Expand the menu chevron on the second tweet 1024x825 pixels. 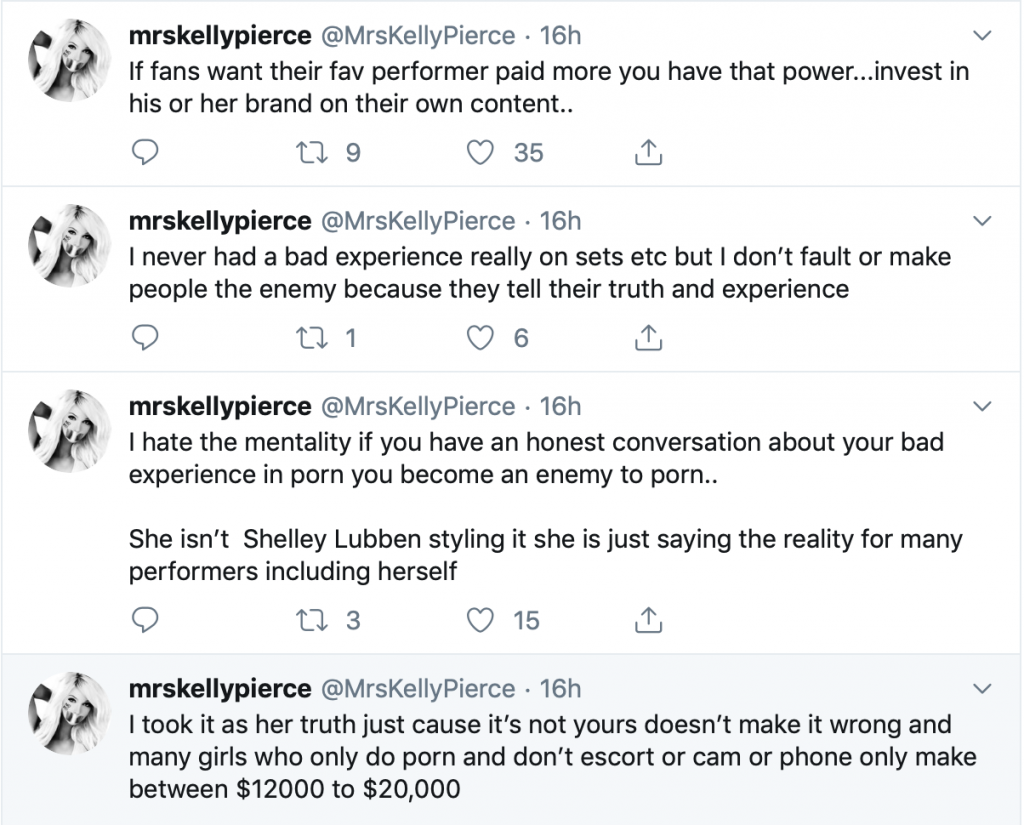pyautogui.click(x=983, y=221)
